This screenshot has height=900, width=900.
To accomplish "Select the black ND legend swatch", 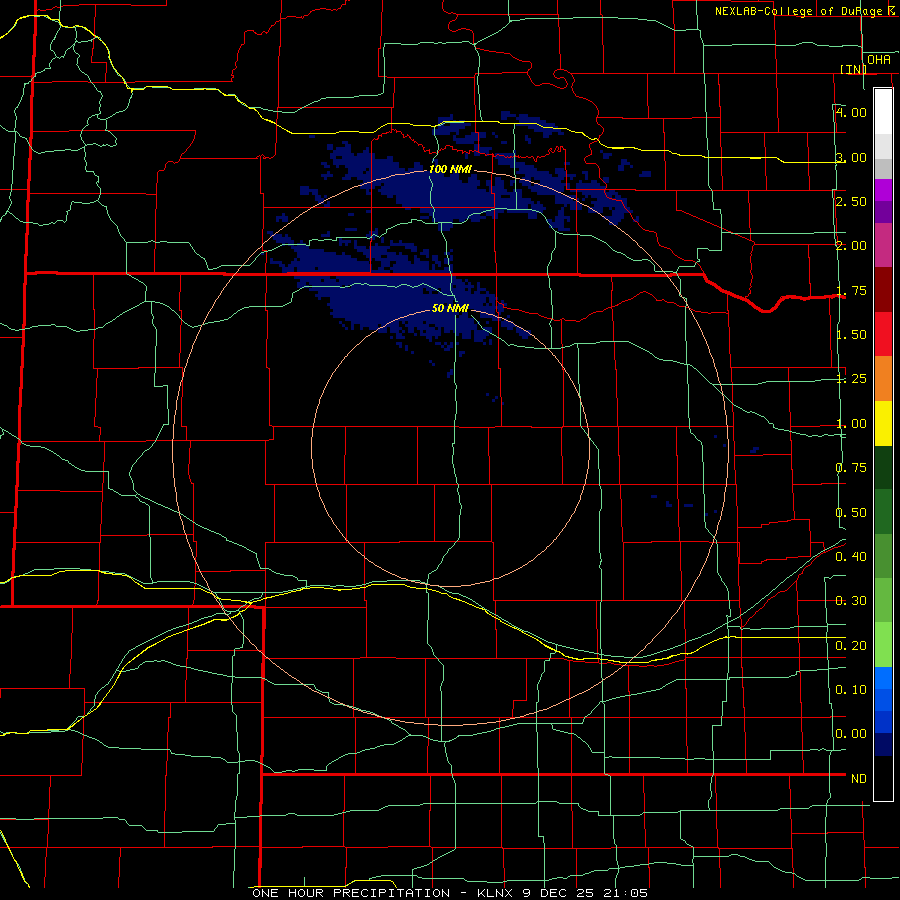I will [x=883, y=778].
